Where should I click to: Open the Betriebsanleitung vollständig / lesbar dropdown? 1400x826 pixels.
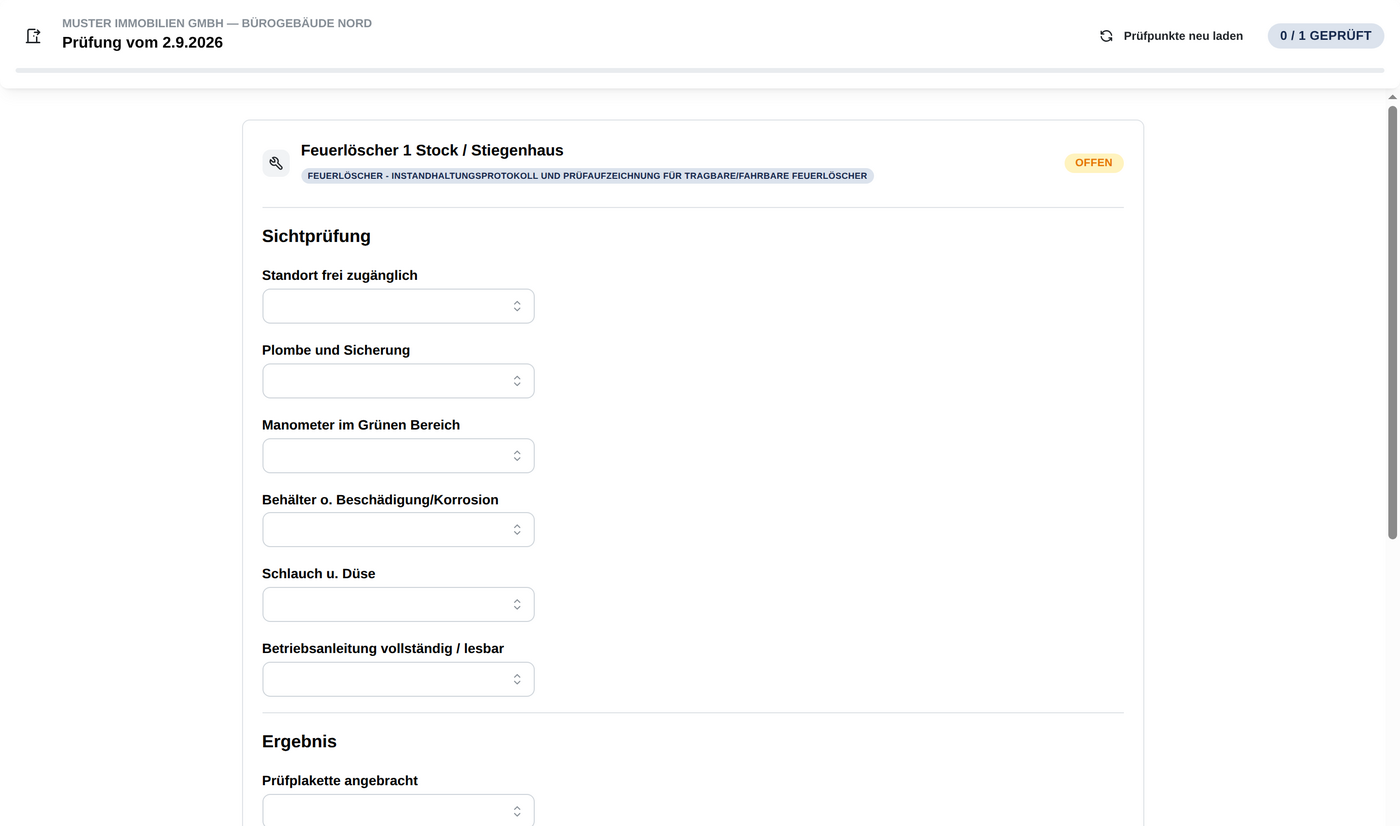[x=398, y=680]
